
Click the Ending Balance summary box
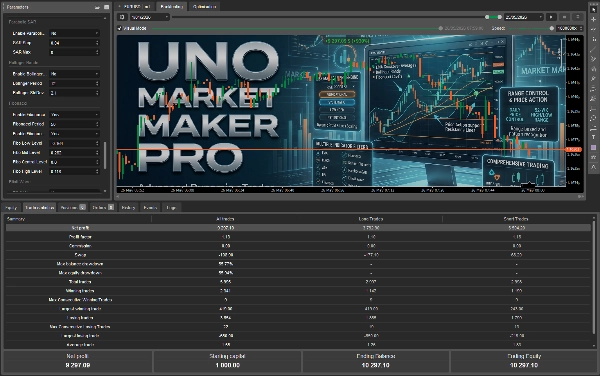pyautogui.click(x=375, y=361)
